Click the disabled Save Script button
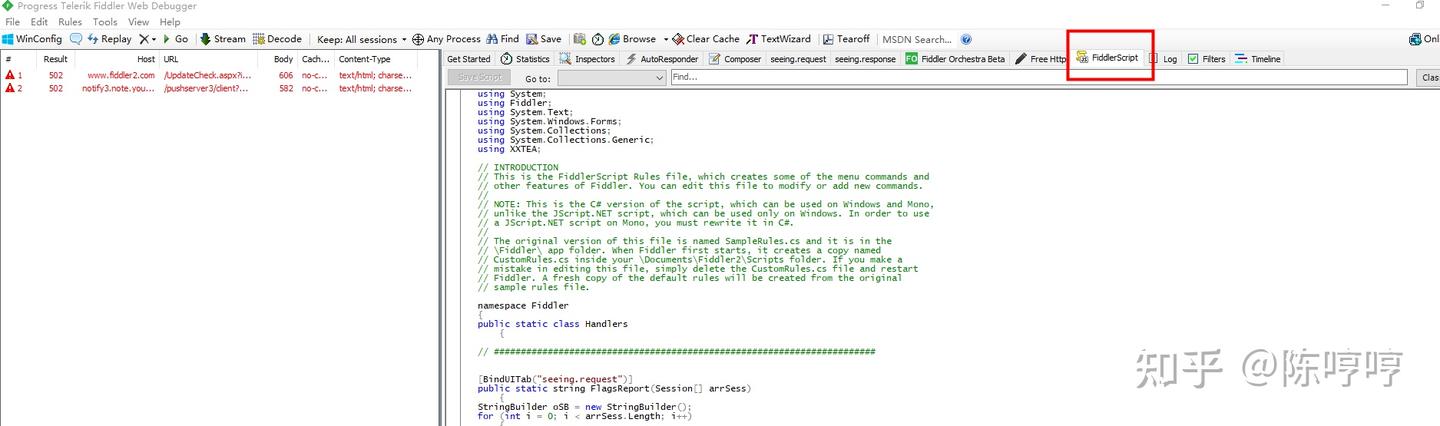Image resolution: width=1440 pixels, height=426 pixels. 477,77
